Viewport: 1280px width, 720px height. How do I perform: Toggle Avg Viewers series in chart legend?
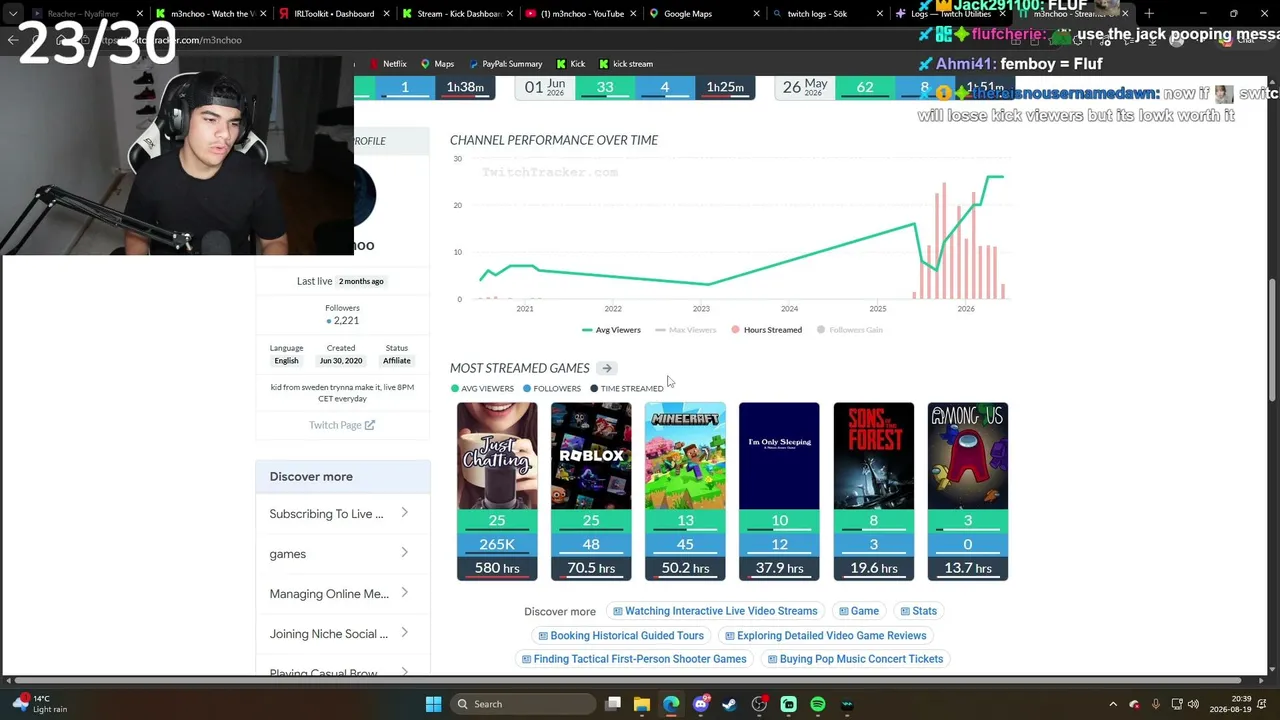(611, 330)
